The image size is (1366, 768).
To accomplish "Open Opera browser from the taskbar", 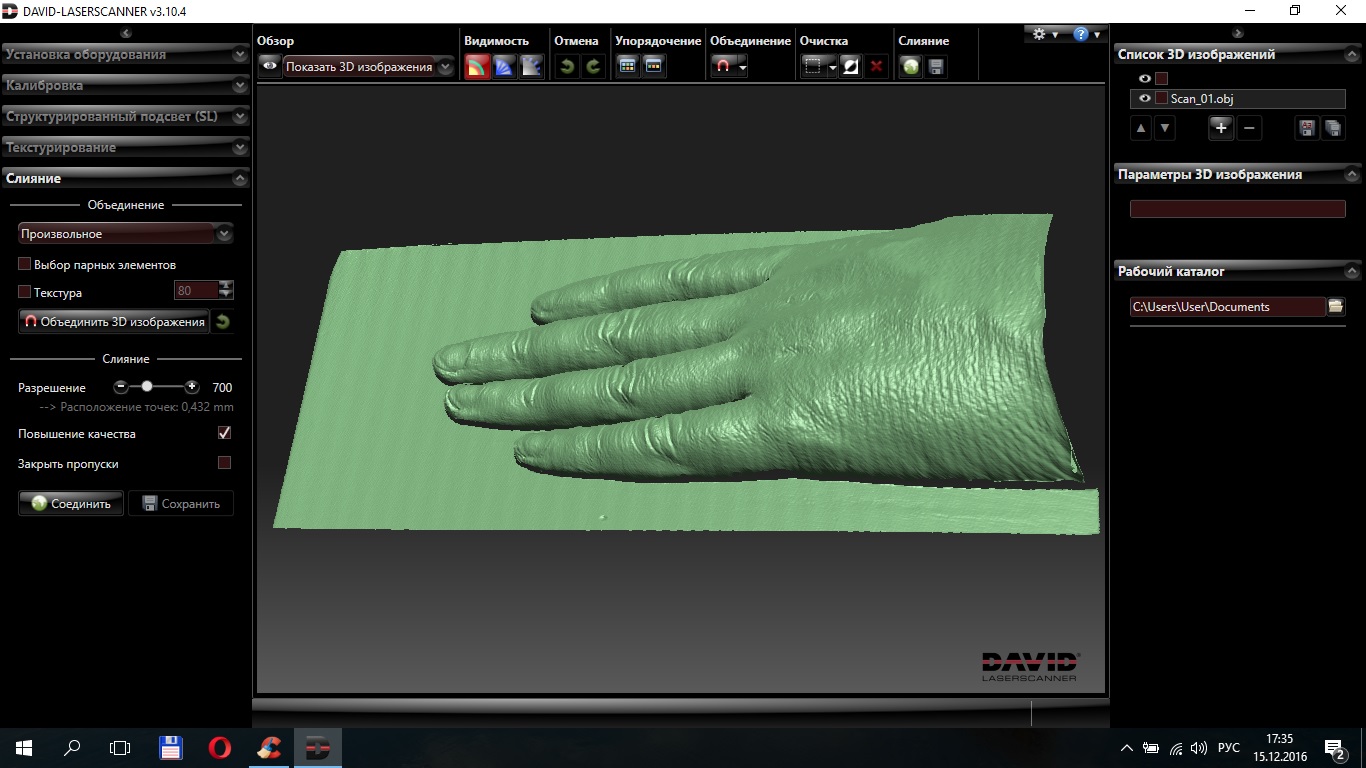I will tap(220, 748).
